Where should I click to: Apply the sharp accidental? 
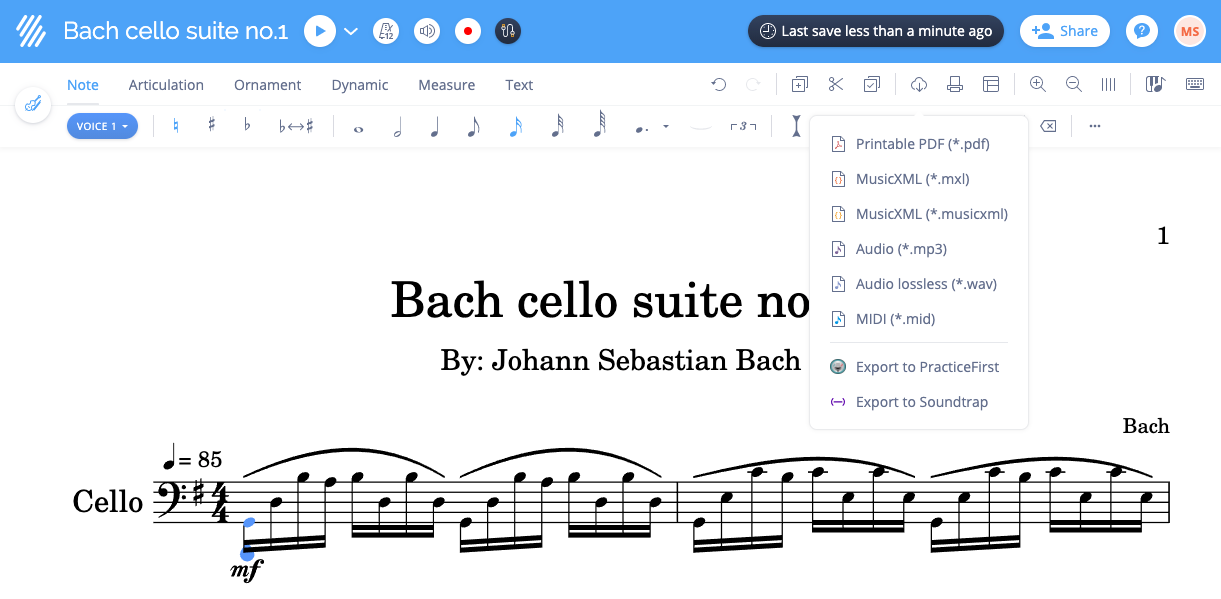point(212,126)
